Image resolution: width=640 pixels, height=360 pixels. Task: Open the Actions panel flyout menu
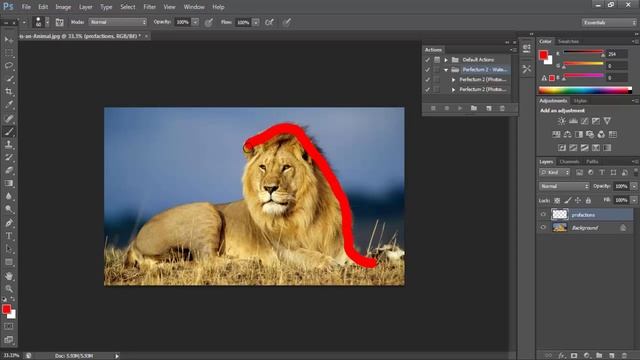(513, 50)
